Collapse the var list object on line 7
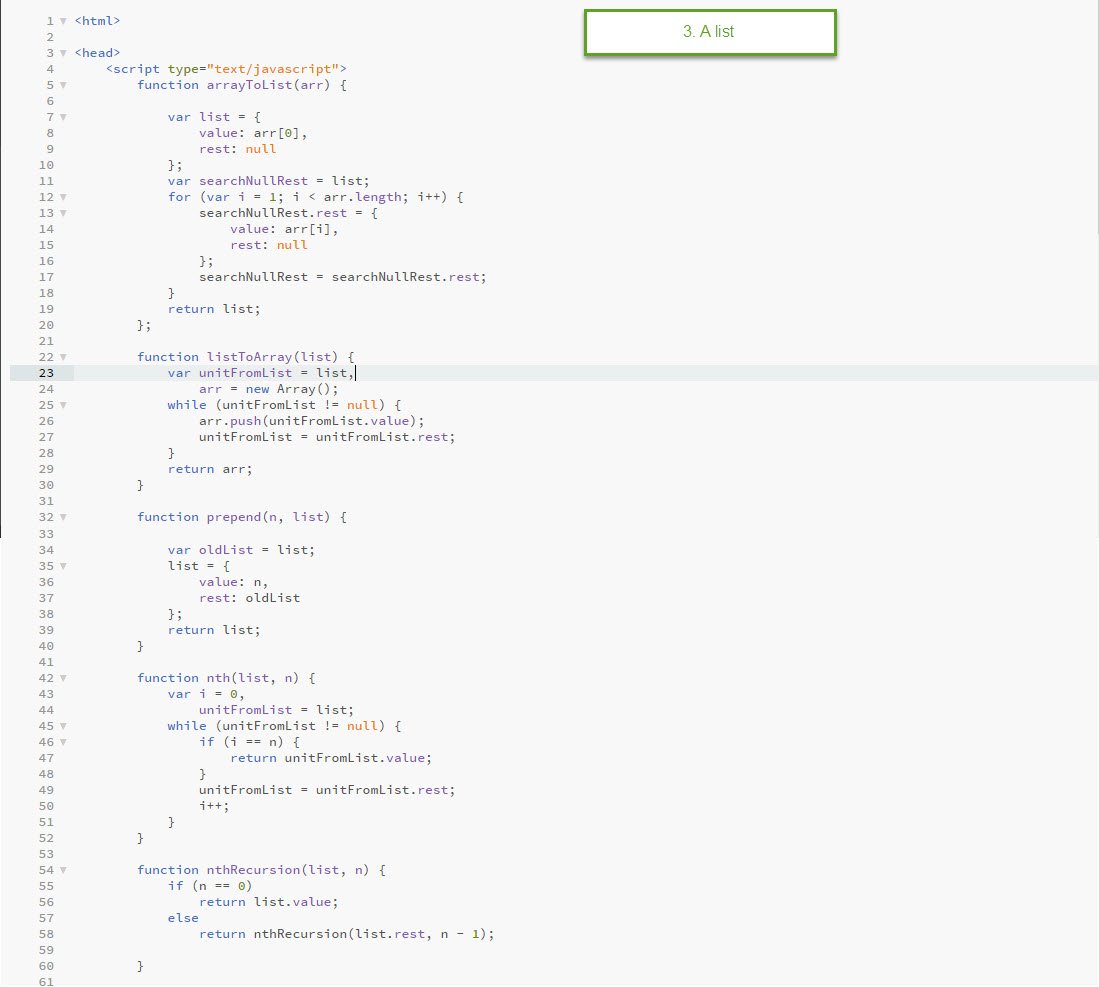 pyautogui.click(x=63, y=117)
